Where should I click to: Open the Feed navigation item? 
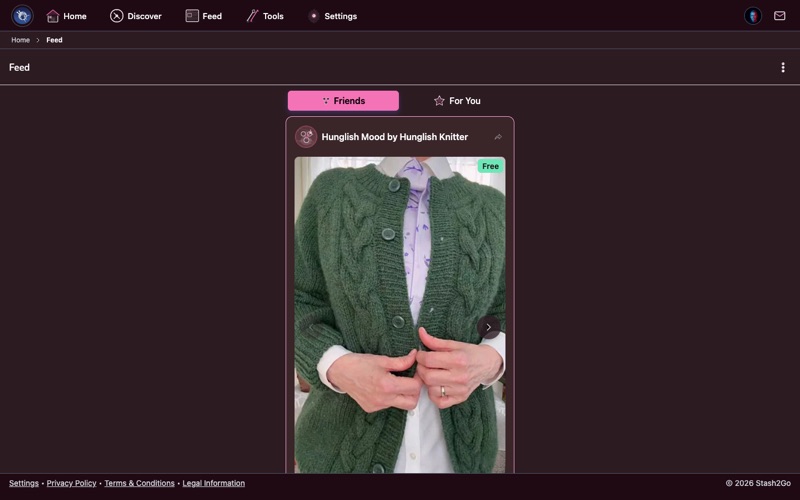click(204, 16)
